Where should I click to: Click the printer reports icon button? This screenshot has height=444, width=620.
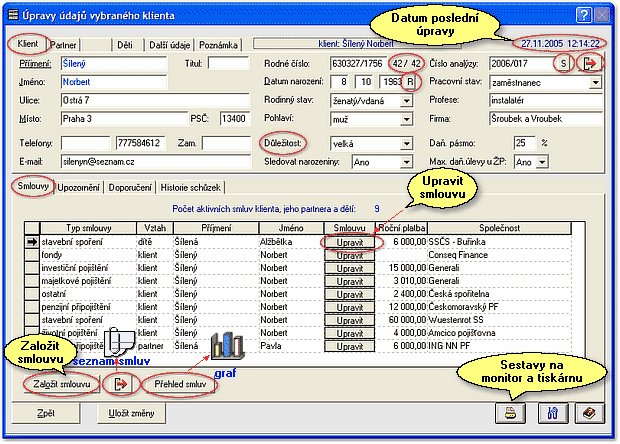tap(510, 412)
